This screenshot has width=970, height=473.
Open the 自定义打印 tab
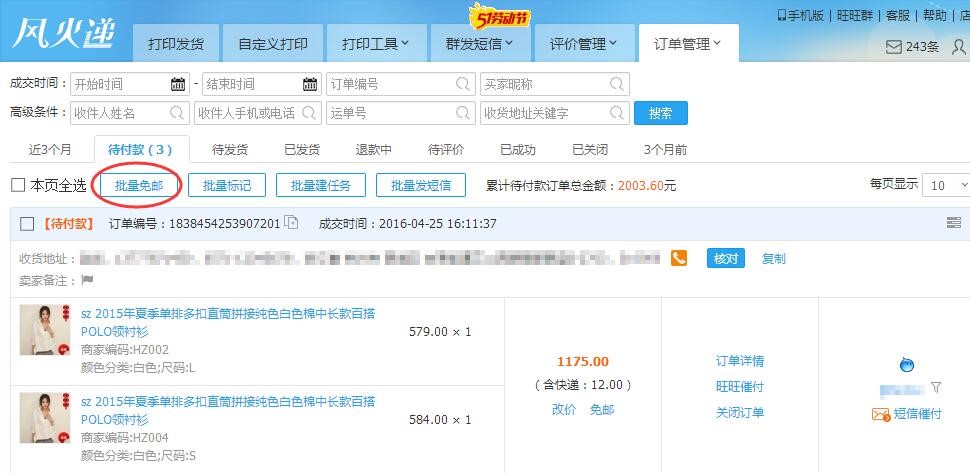[x=273, y=44]
